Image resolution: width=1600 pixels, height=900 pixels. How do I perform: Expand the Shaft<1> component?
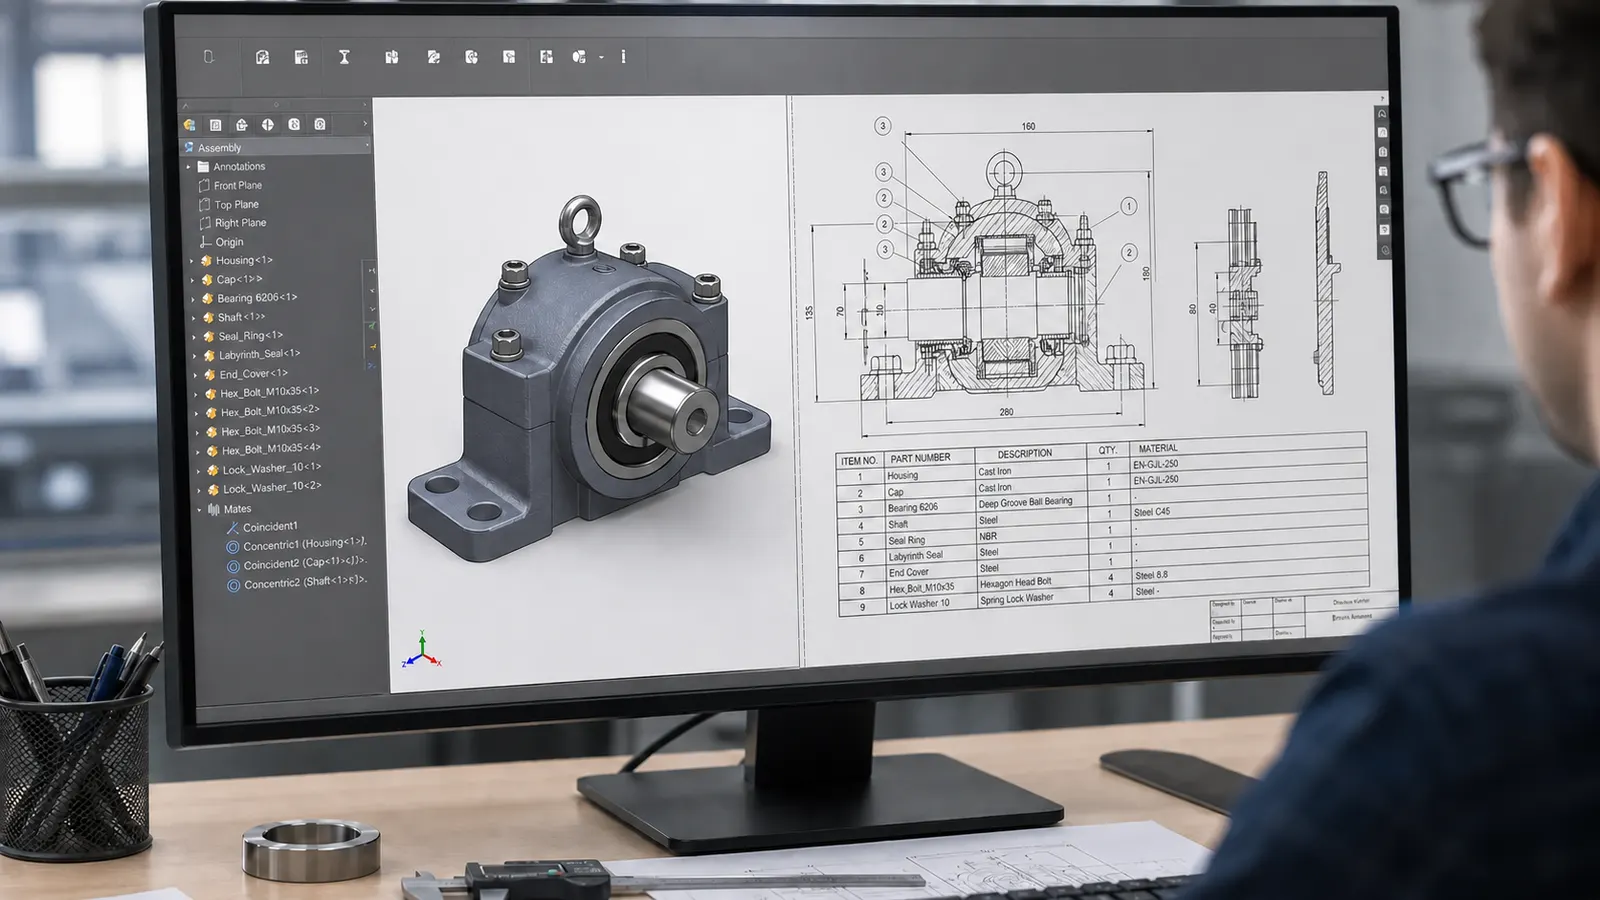[194, 318]
